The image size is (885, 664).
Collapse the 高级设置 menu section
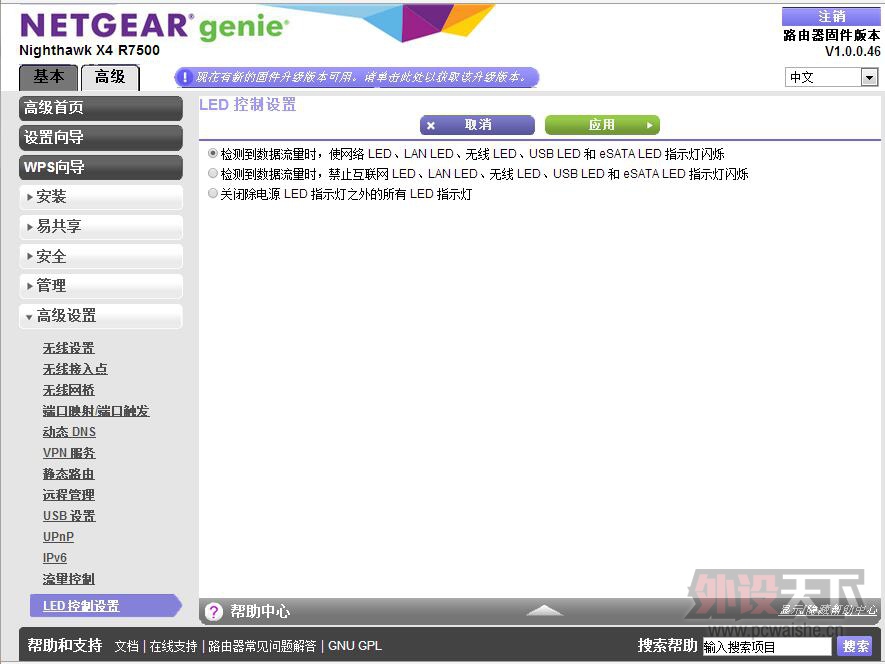pos(101,316)
